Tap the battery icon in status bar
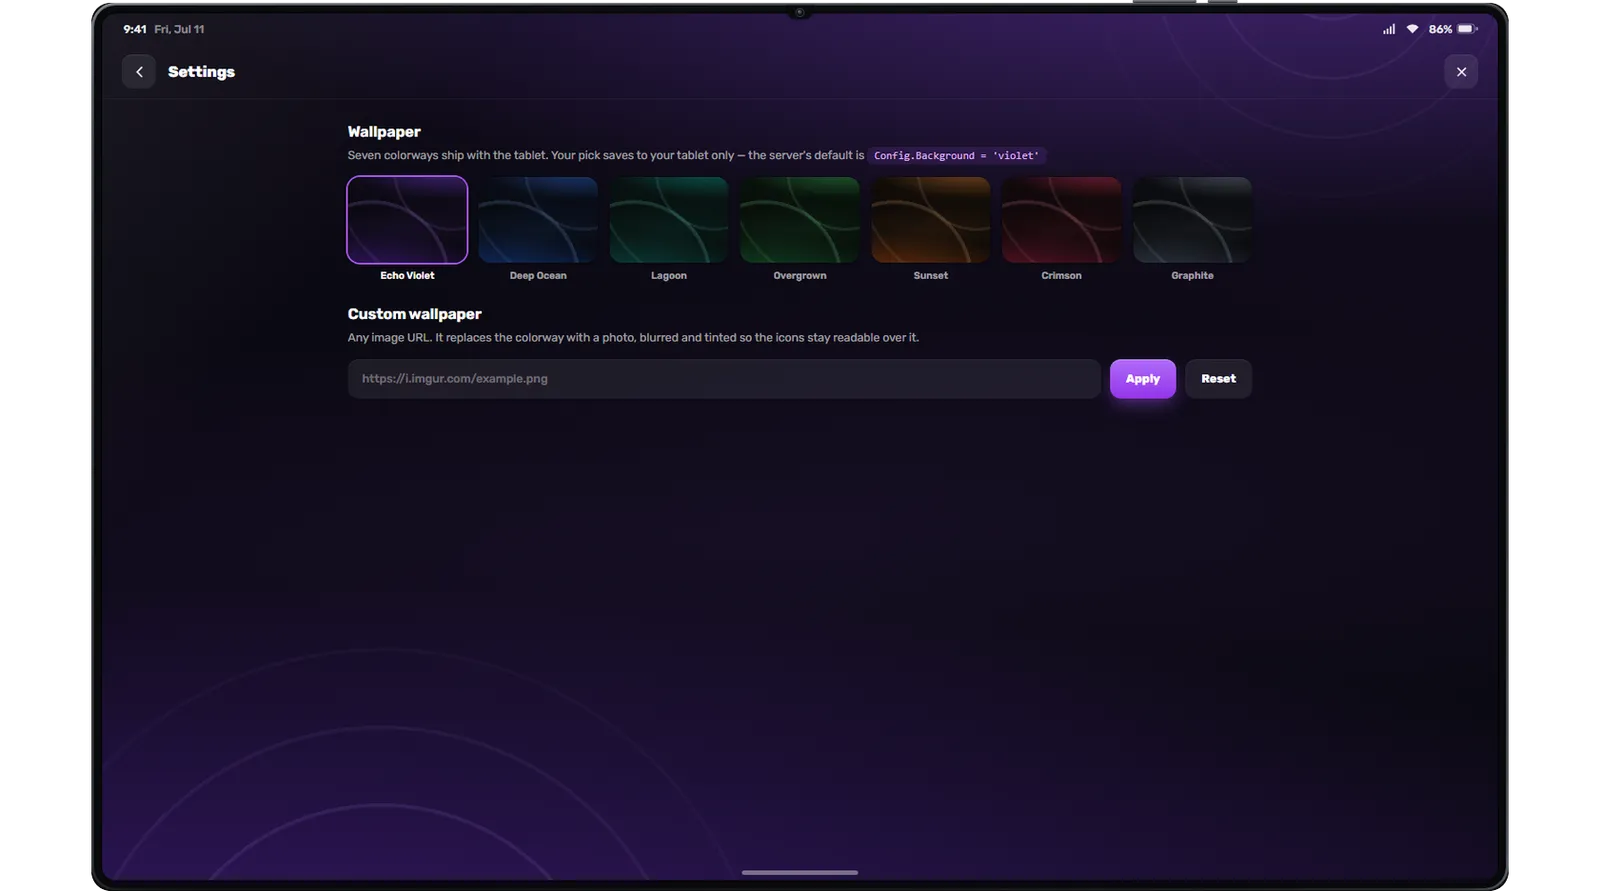Image resolution: width=1600 pixels, height=891 pixels. (1467, 29)
